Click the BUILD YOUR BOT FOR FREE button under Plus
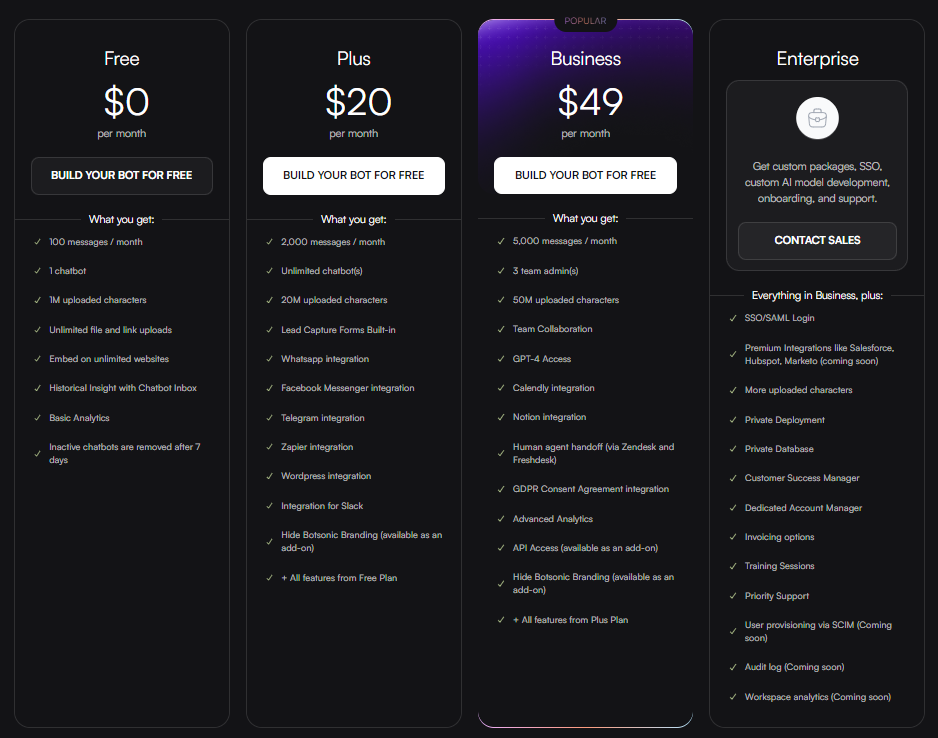Screen dimensions: 938x738 click(x=353, y=175)
